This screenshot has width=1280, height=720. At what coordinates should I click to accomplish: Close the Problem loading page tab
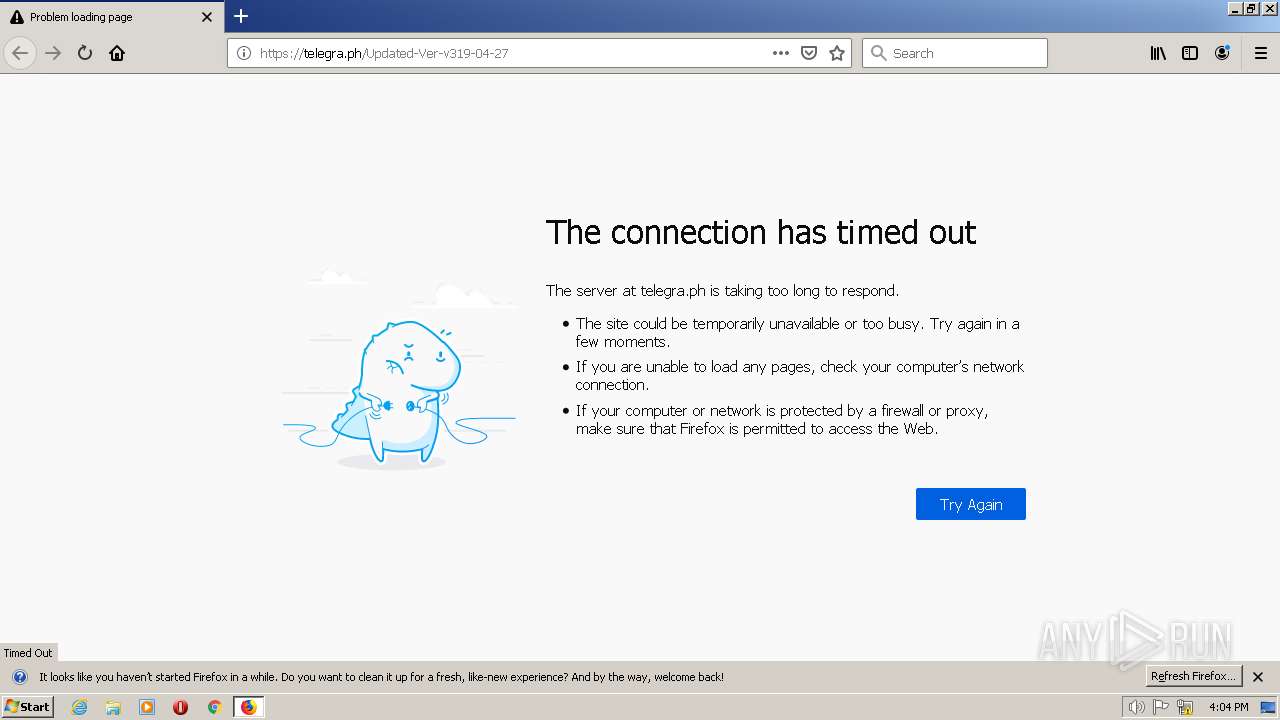(x=207, y=17)
